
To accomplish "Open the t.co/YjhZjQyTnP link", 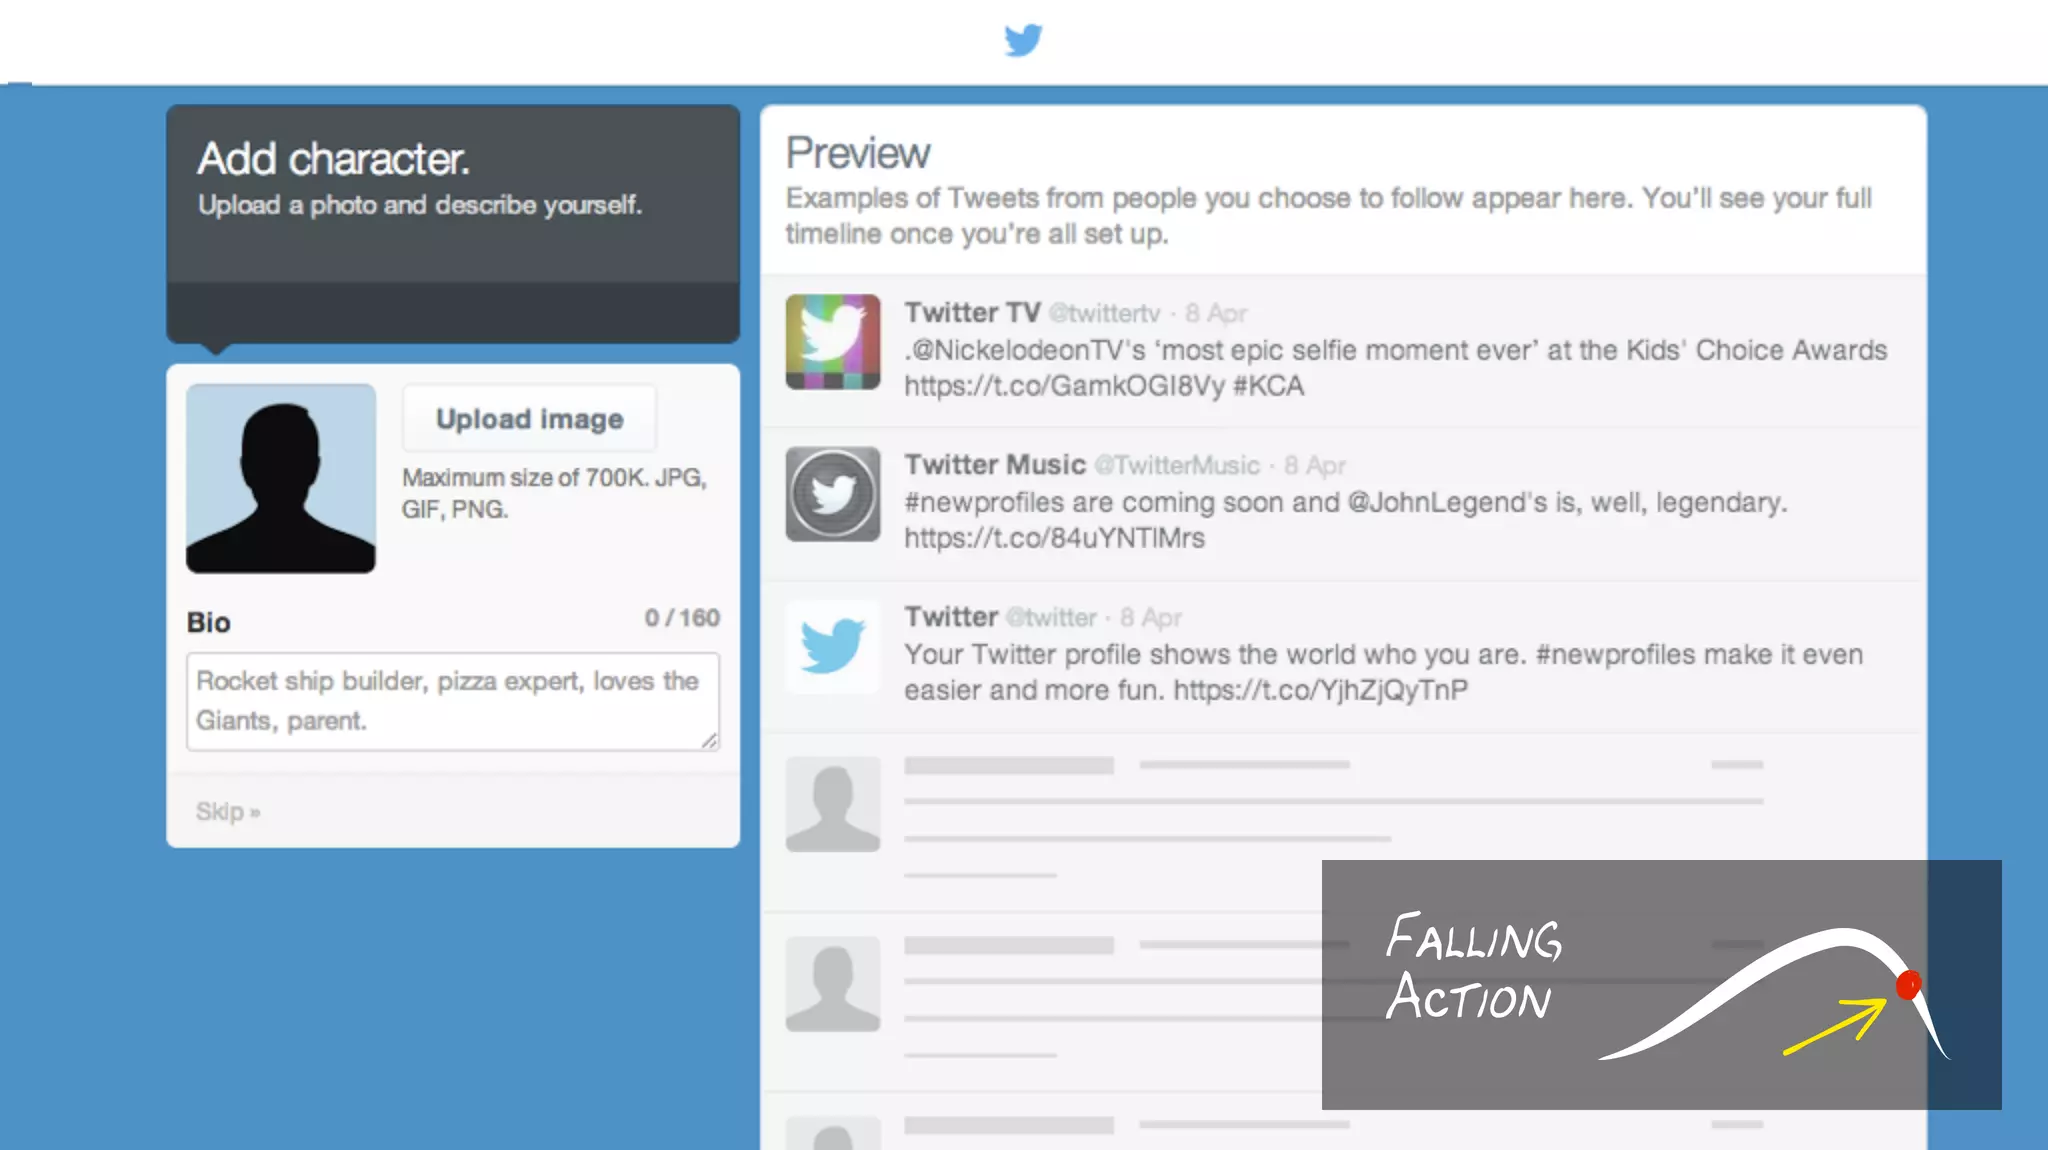I will click(1320, 690).
